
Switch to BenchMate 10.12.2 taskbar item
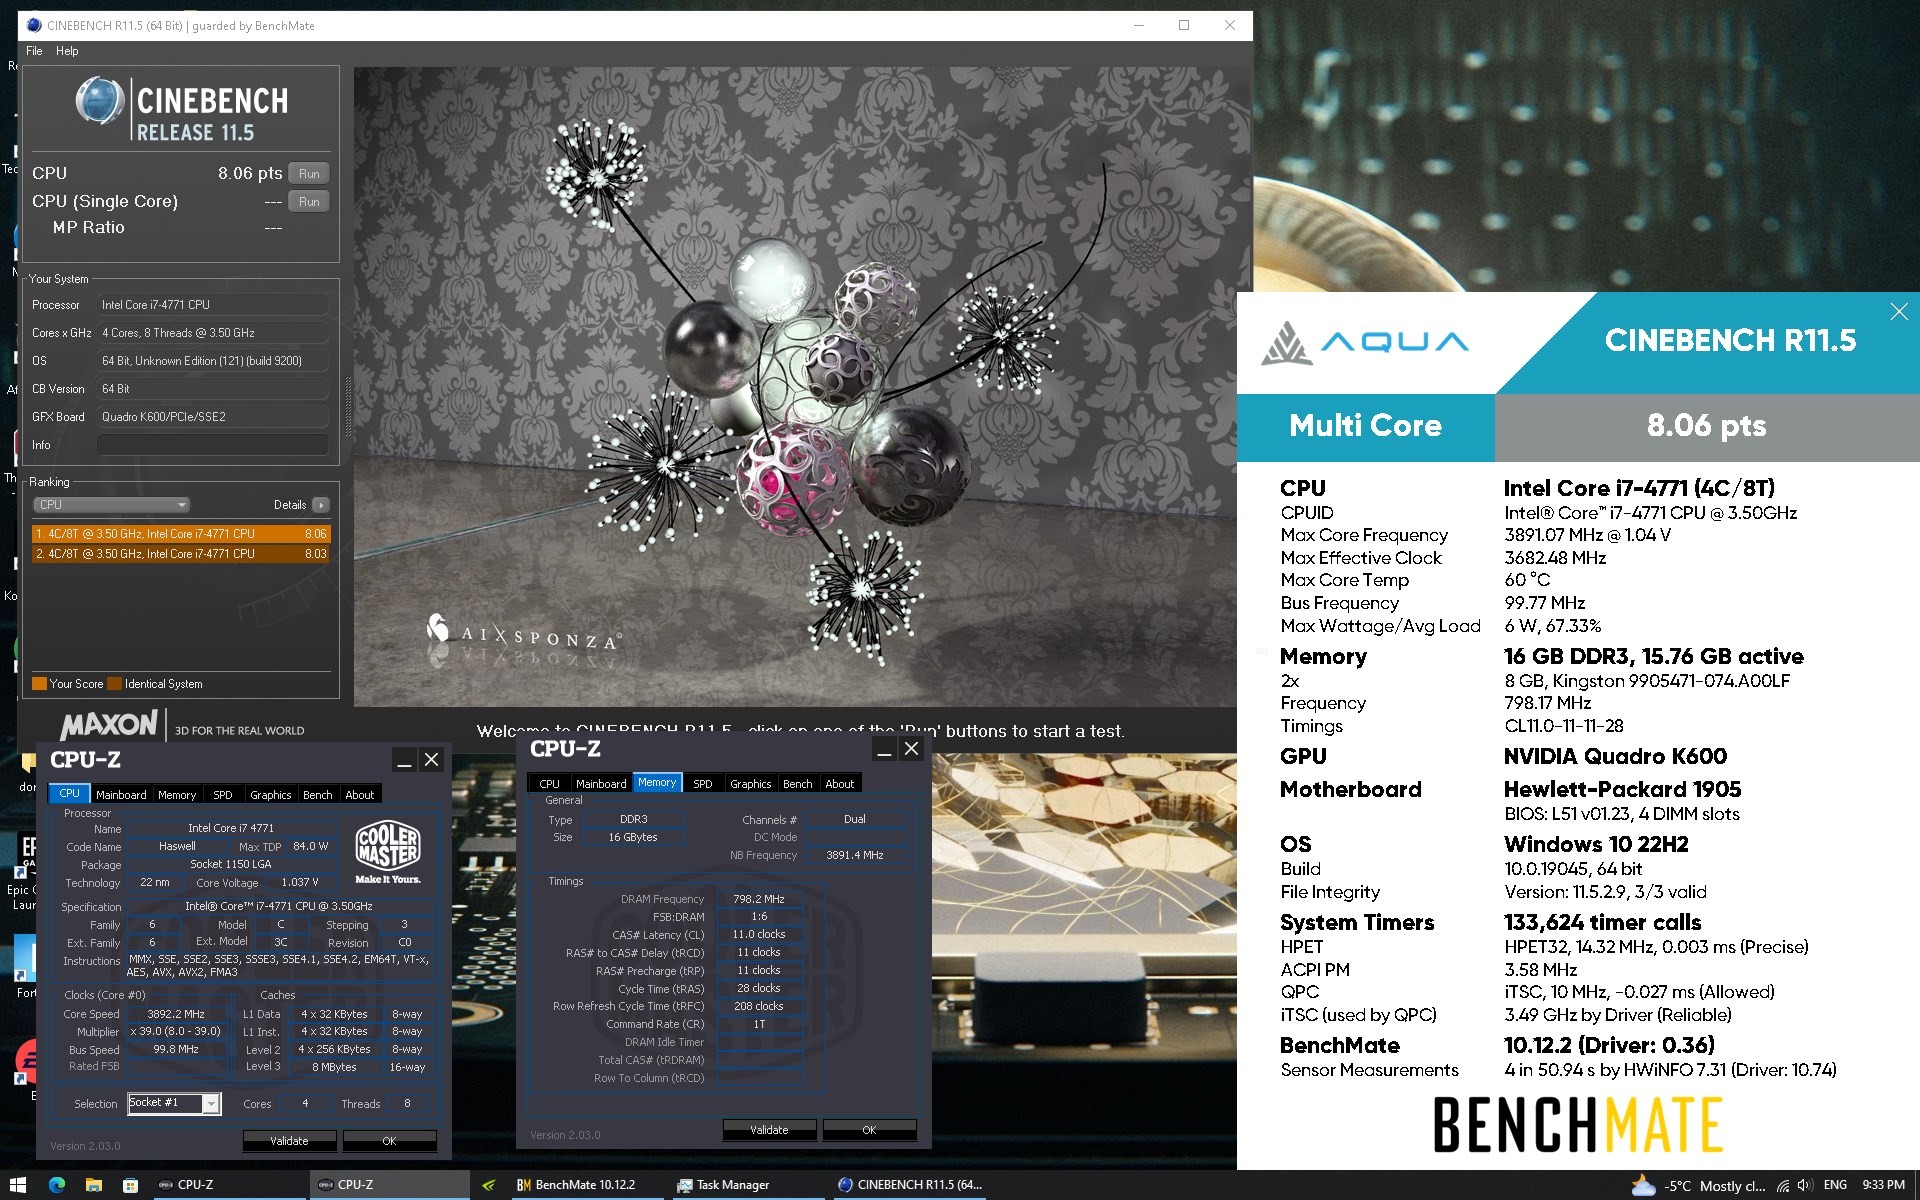(x=587, y=1185)
